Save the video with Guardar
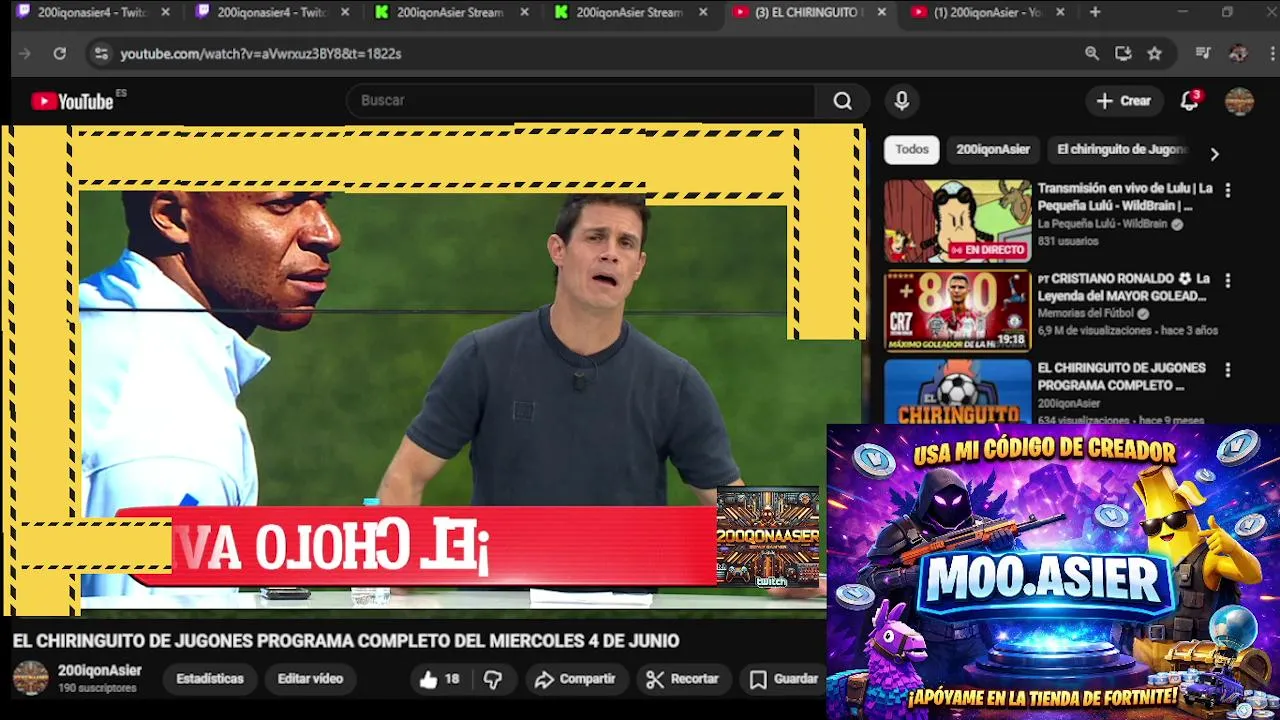Screen dimensions: 1280x720 (x=785, y=679)
